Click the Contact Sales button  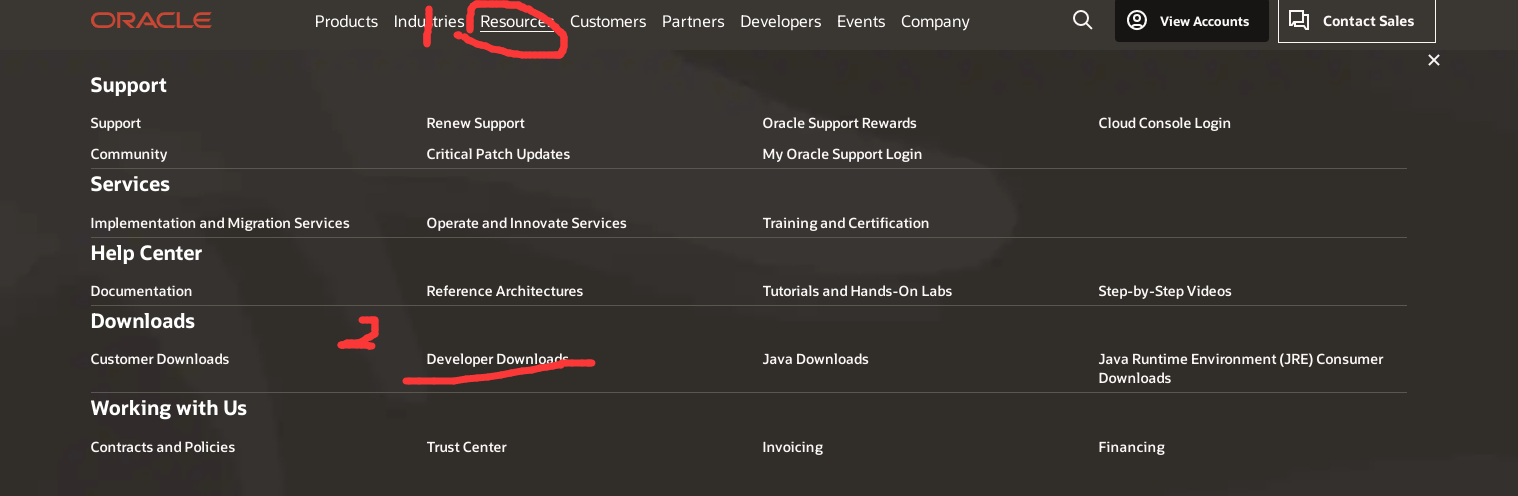(1357, 21)
